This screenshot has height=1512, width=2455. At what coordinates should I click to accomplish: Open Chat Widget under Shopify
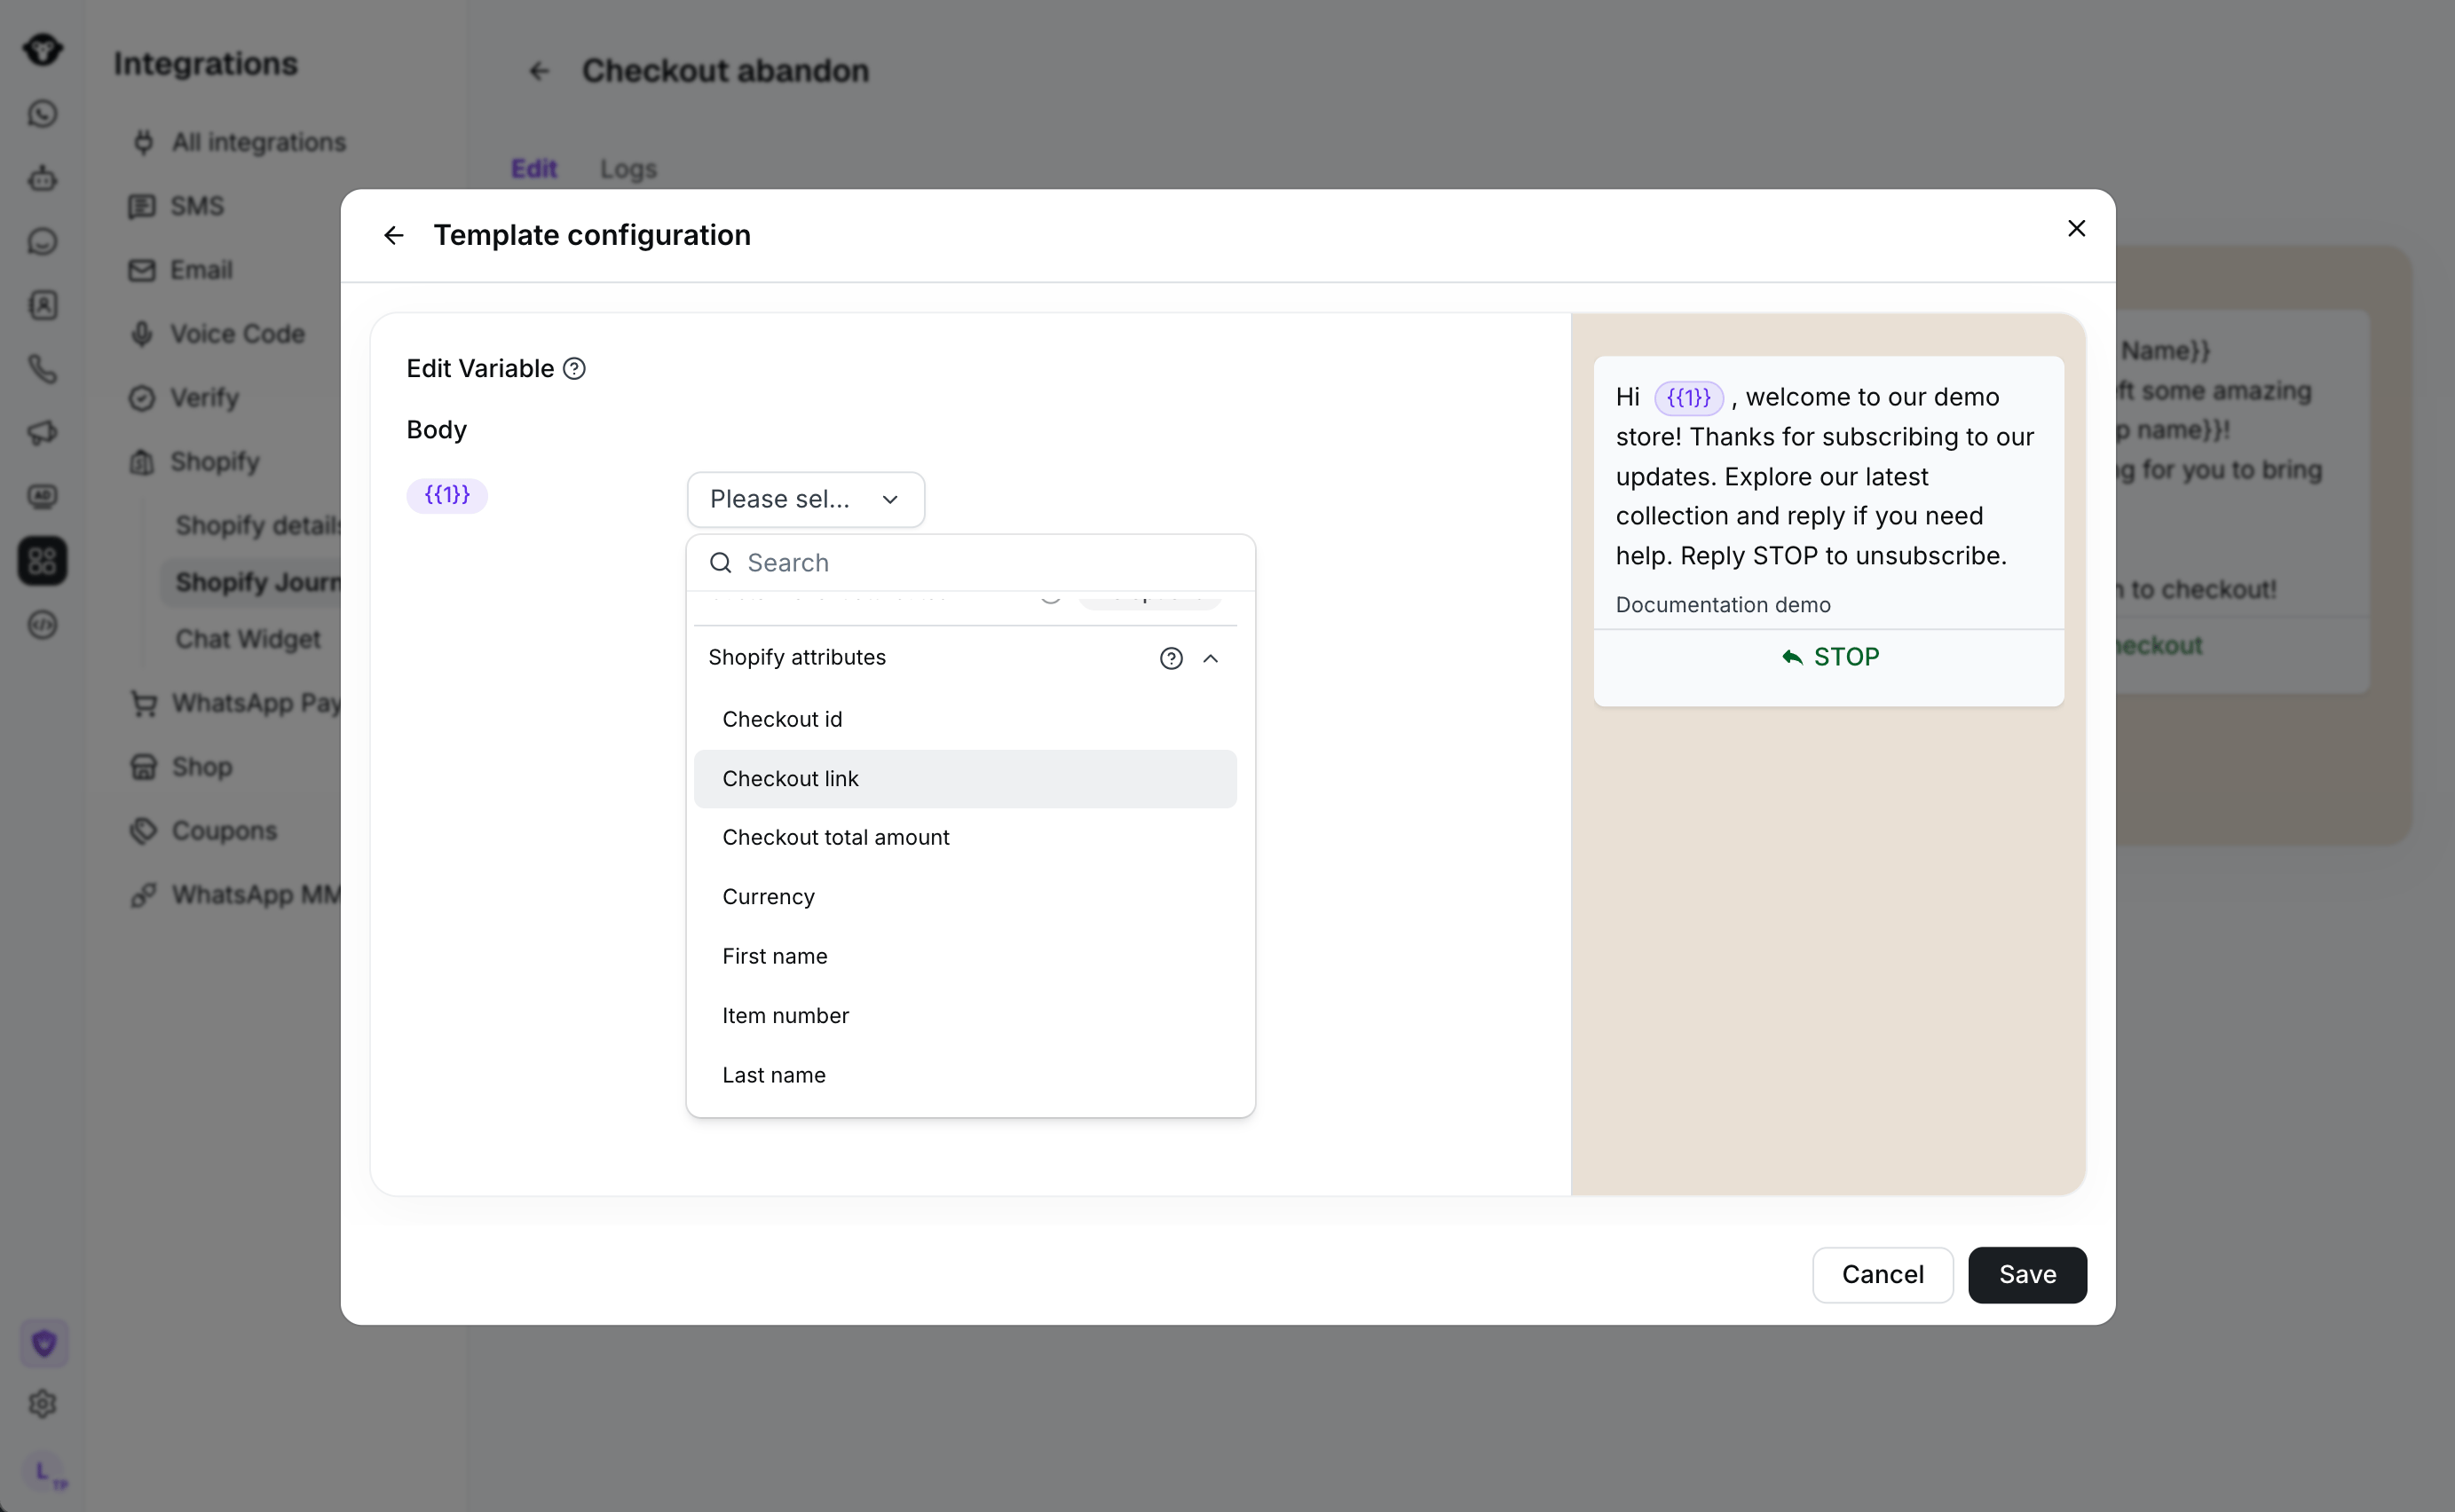(248, 639)
